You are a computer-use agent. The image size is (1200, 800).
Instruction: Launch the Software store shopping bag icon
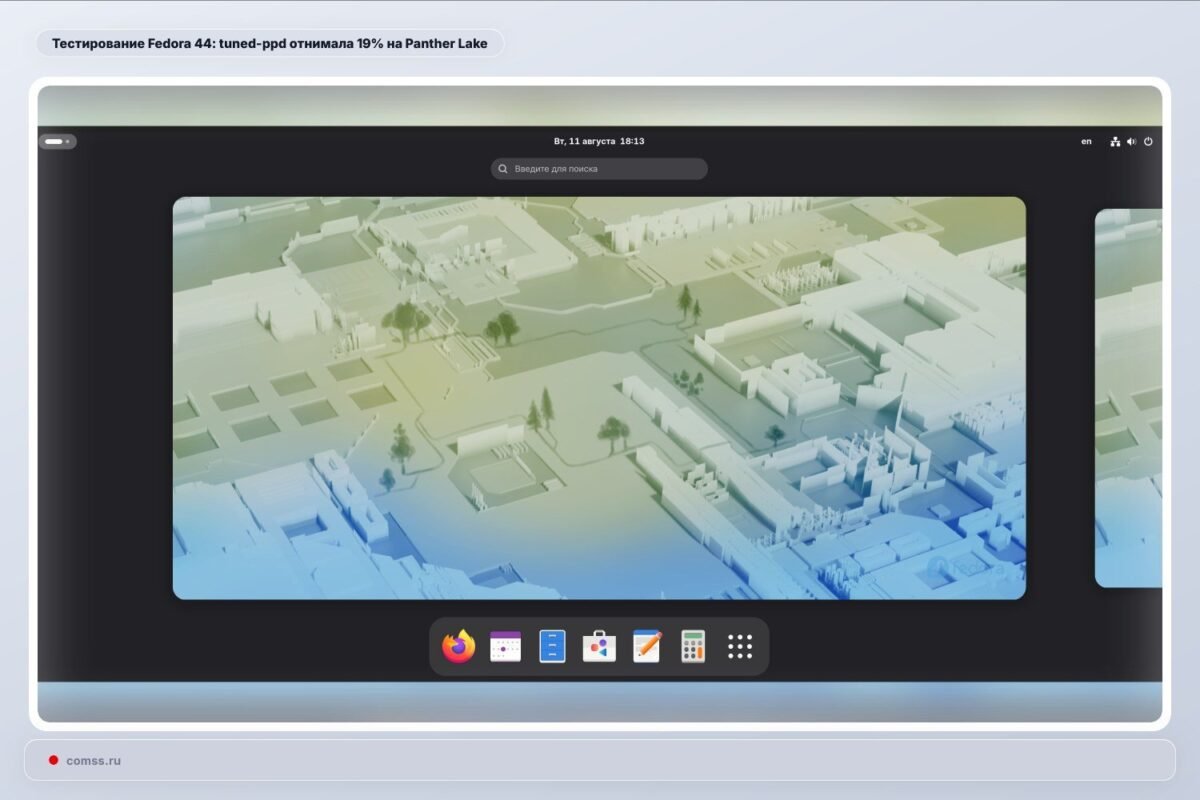pos(599,647)
